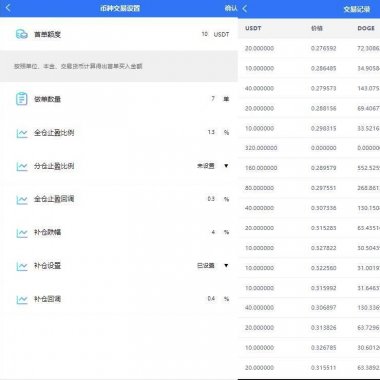Click the USDT unit next to 首单额度 value

point(221,34)
